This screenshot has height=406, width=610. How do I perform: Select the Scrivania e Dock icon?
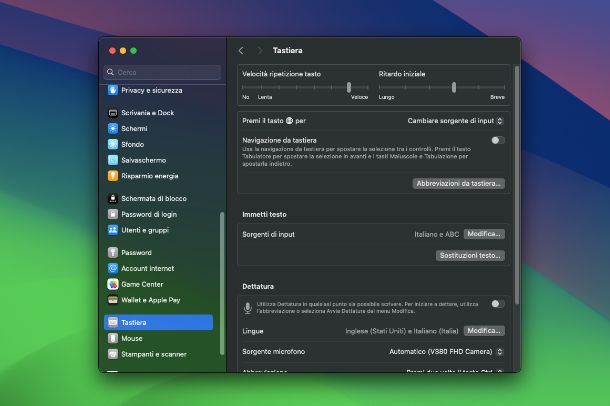pos(113,113)
